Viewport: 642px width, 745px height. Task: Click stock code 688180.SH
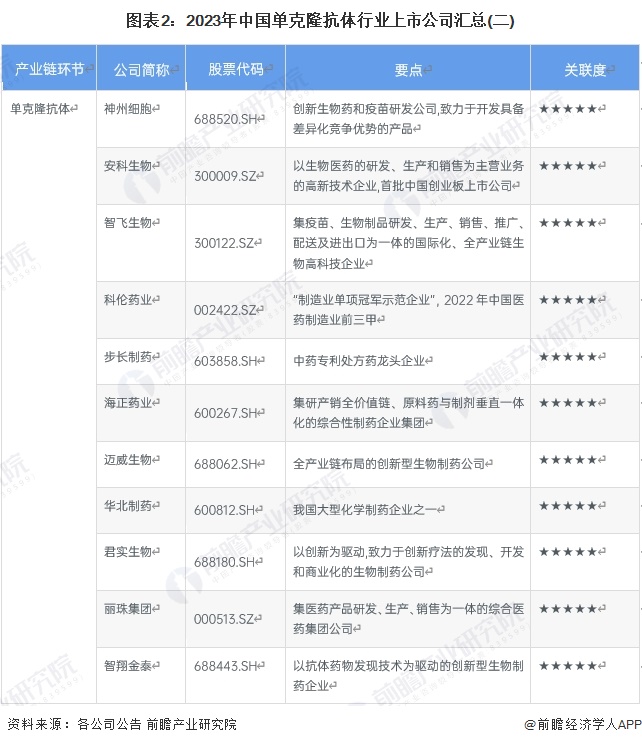coord(224,562)
